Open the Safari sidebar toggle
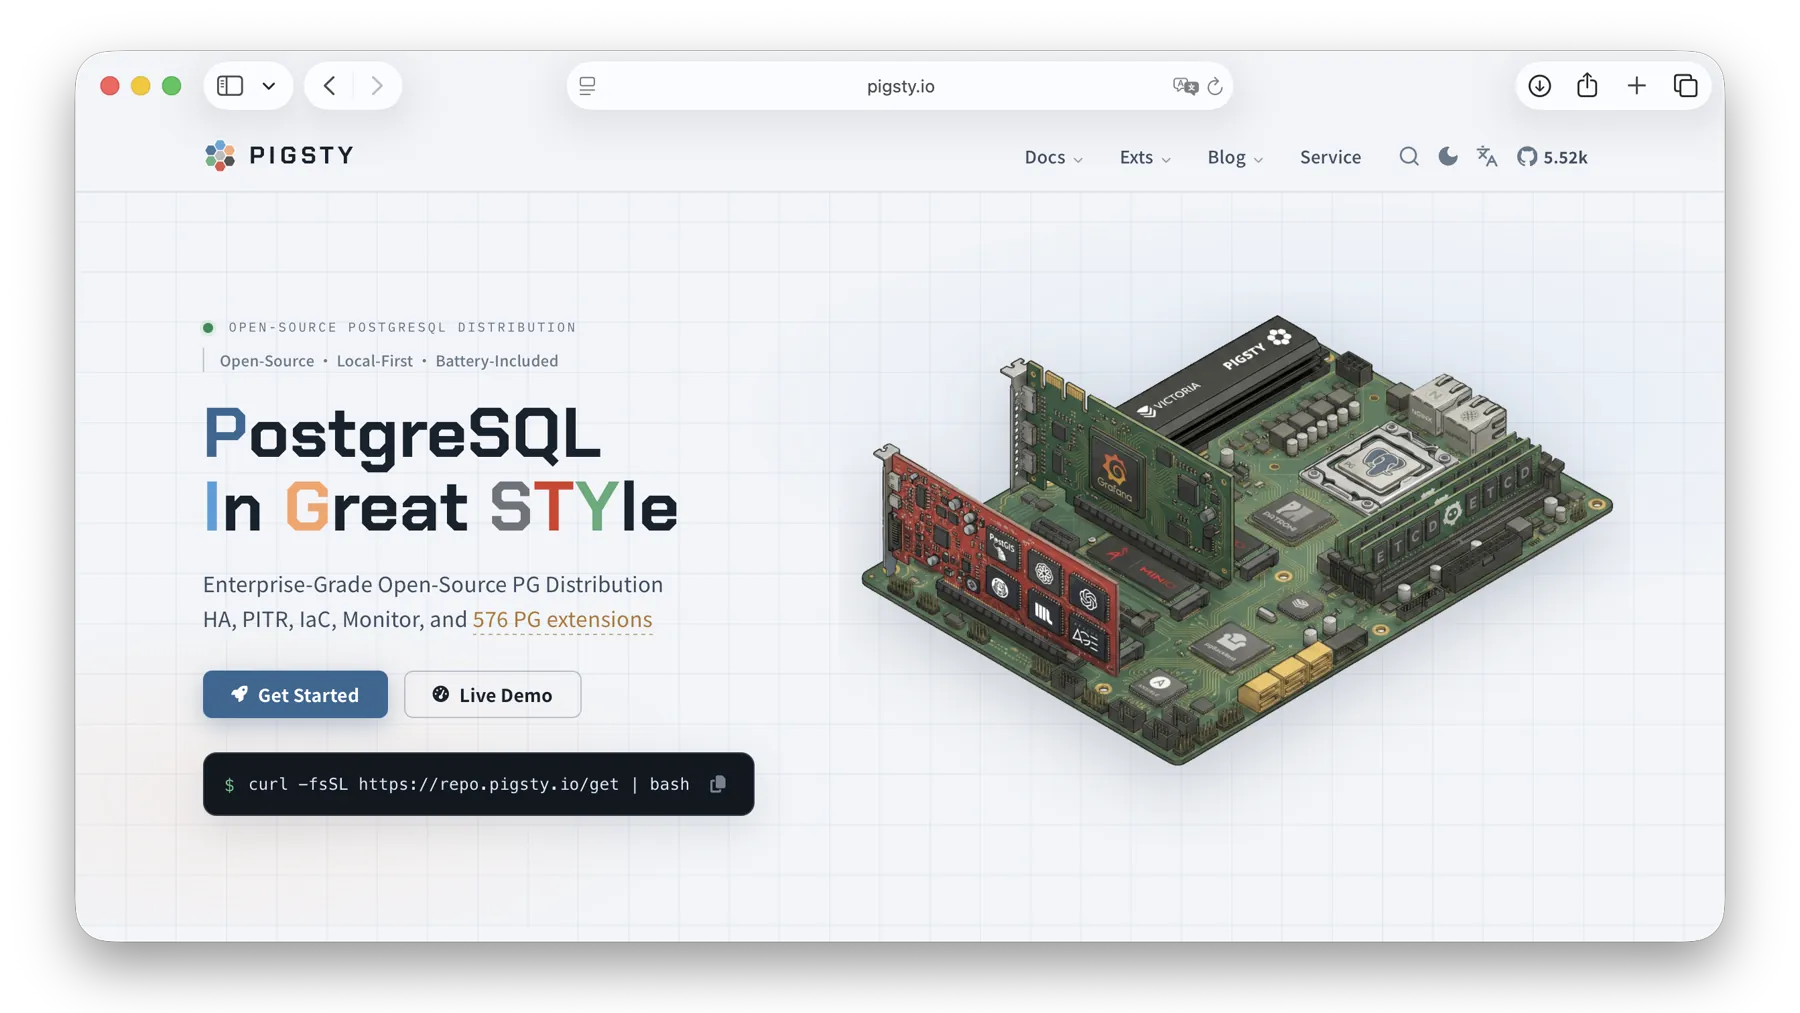Viewport: 1800px width, 1013px height. tap(230, 86)
